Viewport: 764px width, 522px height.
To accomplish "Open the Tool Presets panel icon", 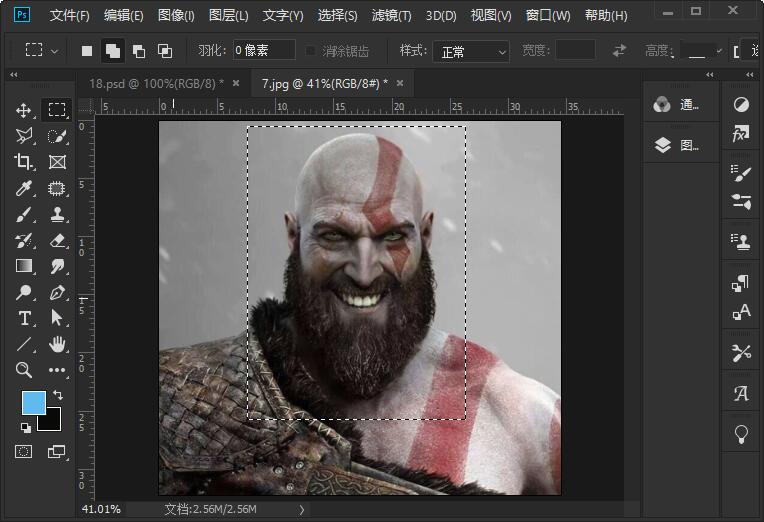I will (741, 352).
